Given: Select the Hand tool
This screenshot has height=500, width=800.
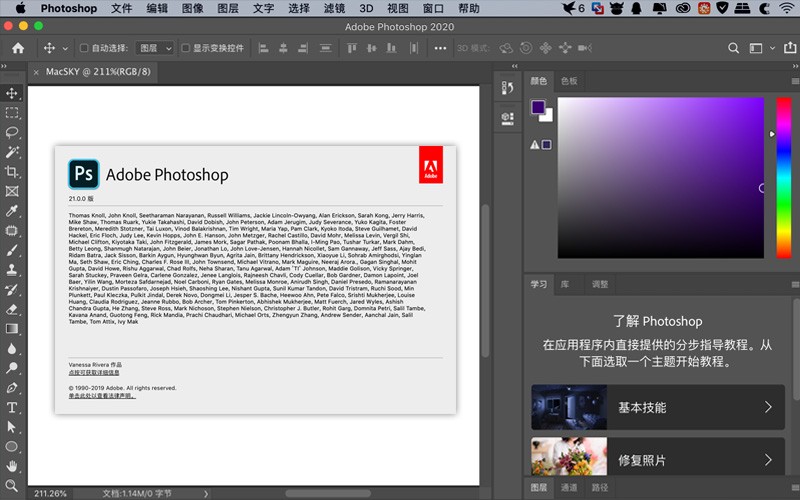Looking at the screenshot, I should click(12, 466).
